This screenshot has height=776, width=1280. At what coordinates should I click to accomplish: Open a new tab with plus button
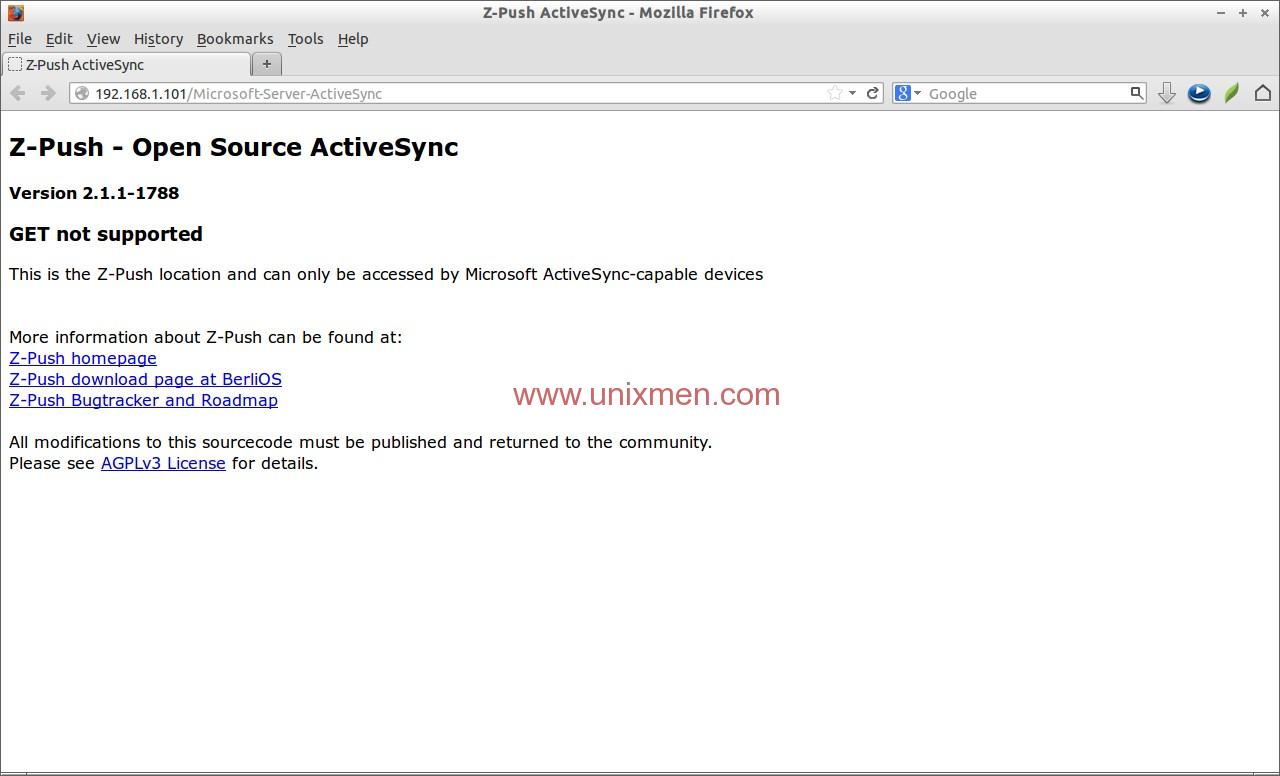[x=267, y=64]
